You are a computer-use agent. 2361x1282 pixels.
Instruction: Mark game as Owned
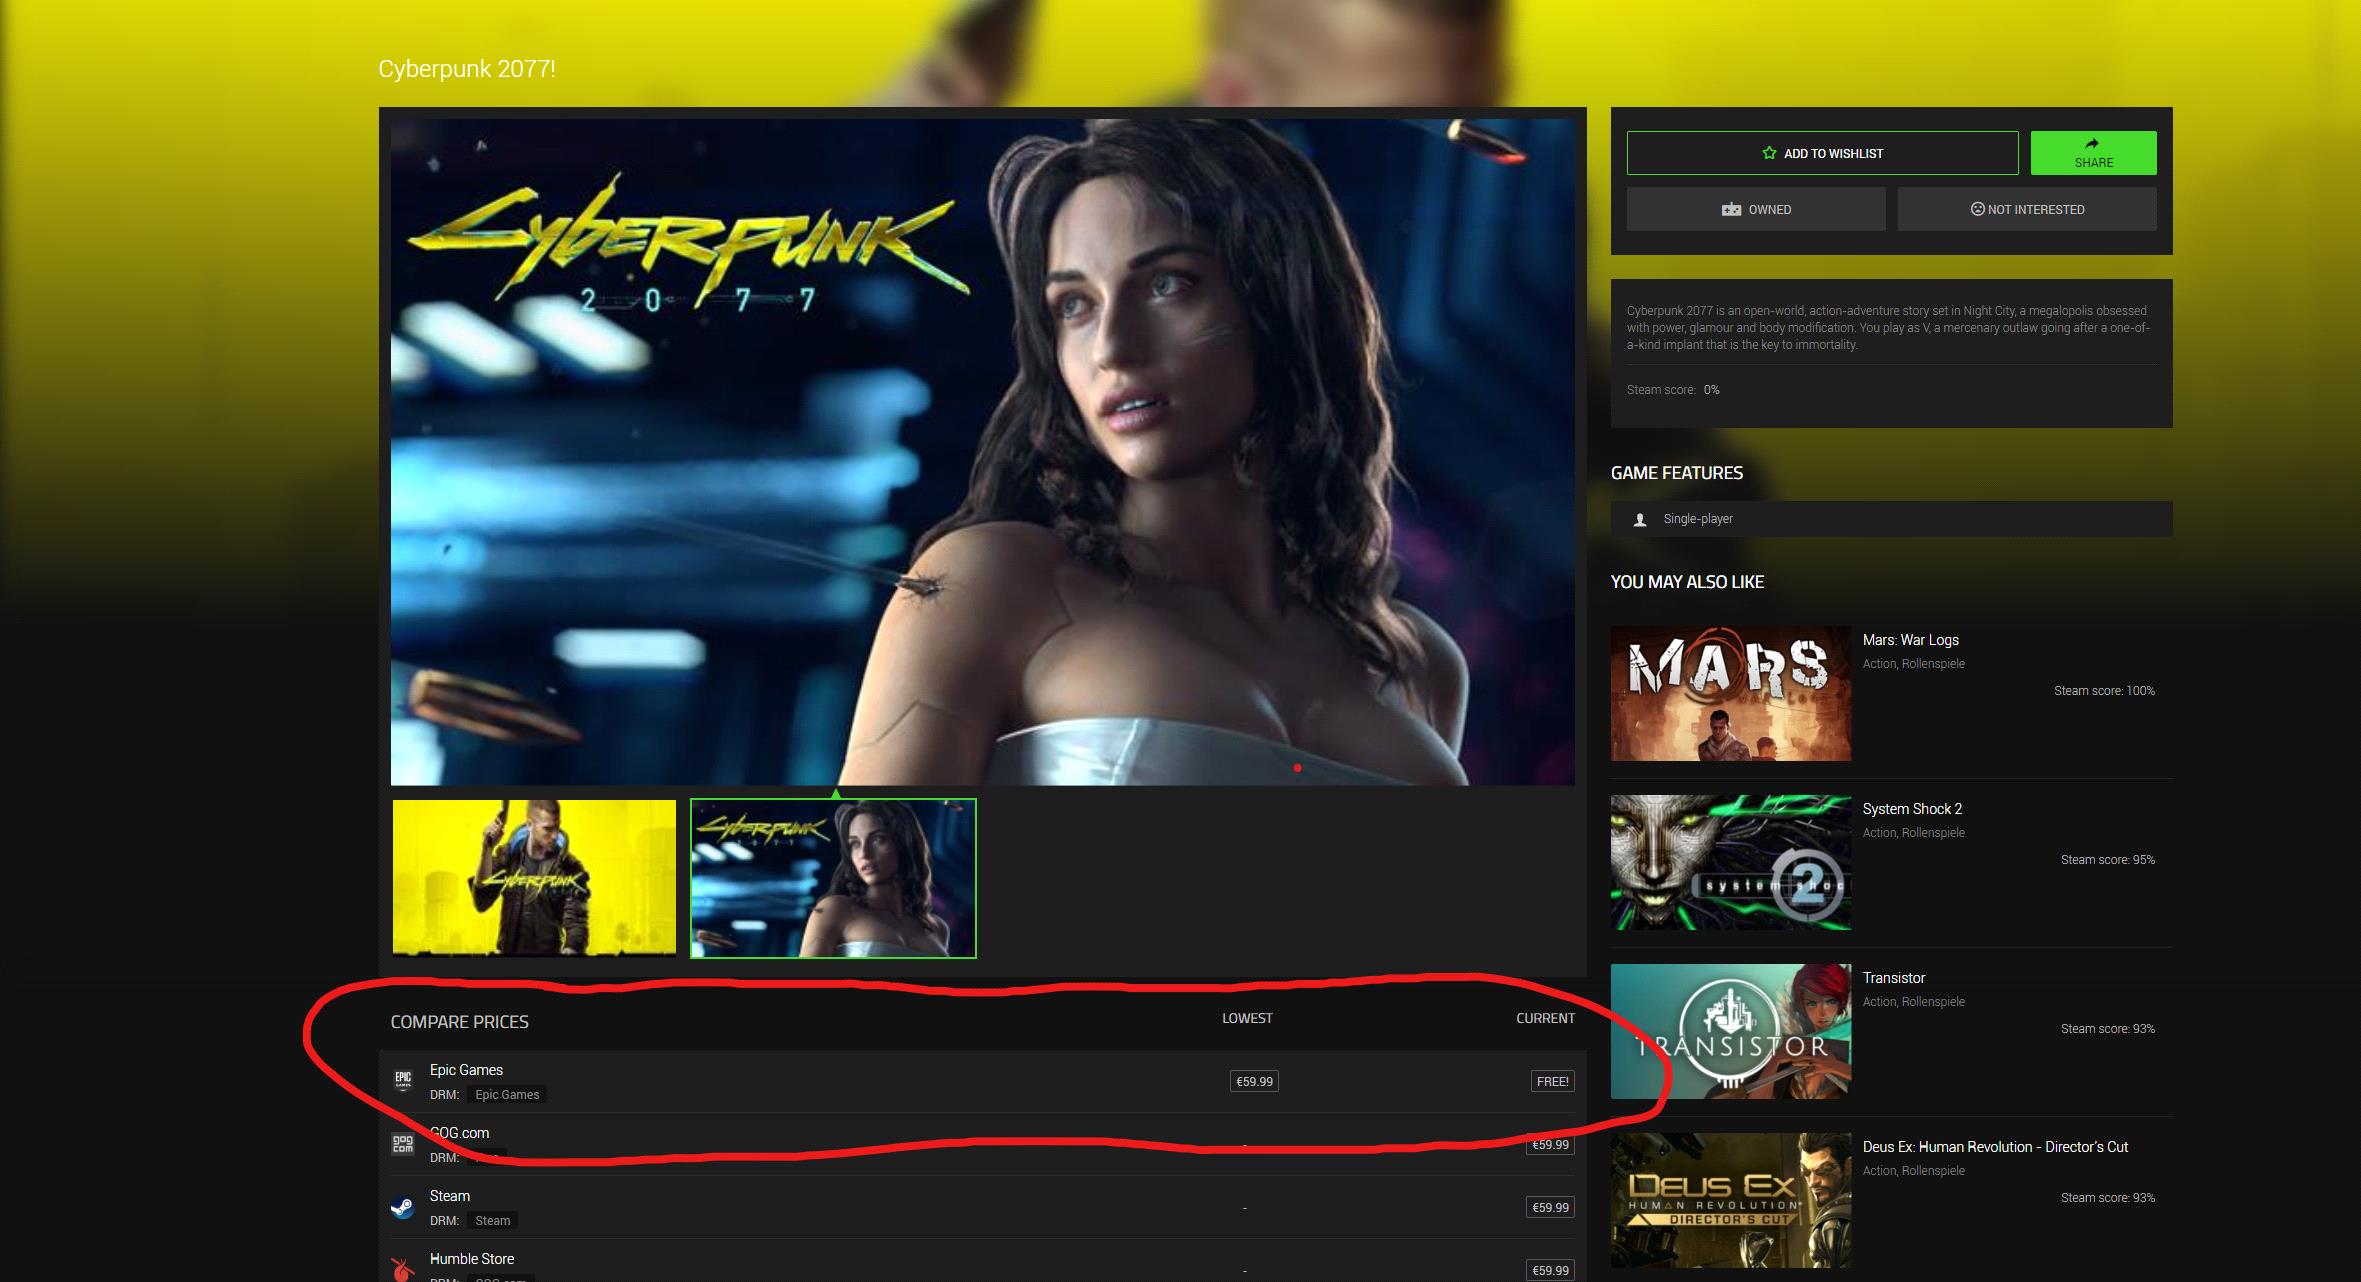[x=1756, y=209]
